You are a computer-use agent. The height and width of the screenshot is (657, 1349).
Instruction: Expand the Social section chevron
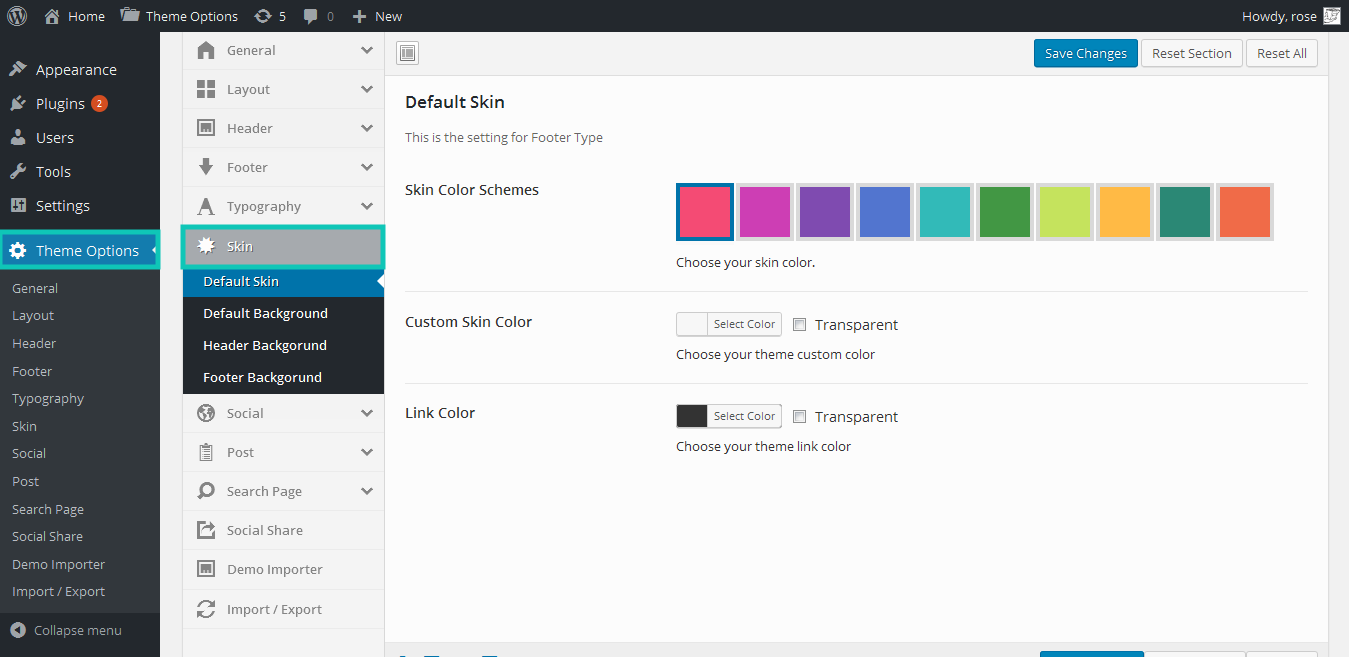point(367,413)
